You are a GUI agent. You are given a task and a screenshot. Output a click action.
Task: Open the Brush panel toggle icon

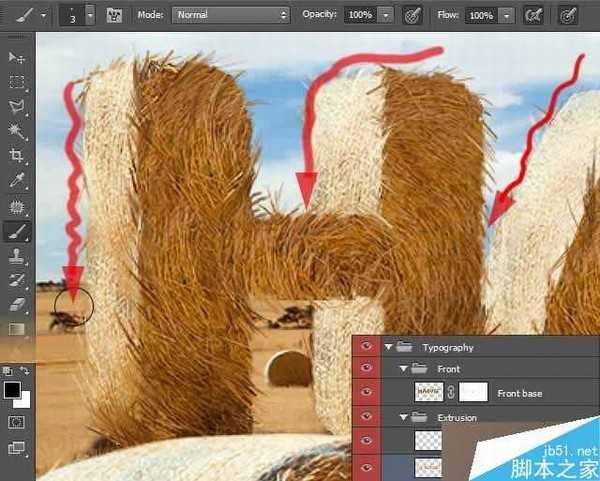coord(114,16)
